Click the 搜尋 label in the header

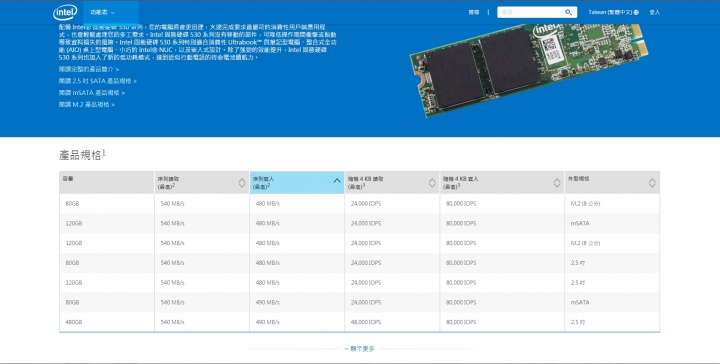point(474,12)
